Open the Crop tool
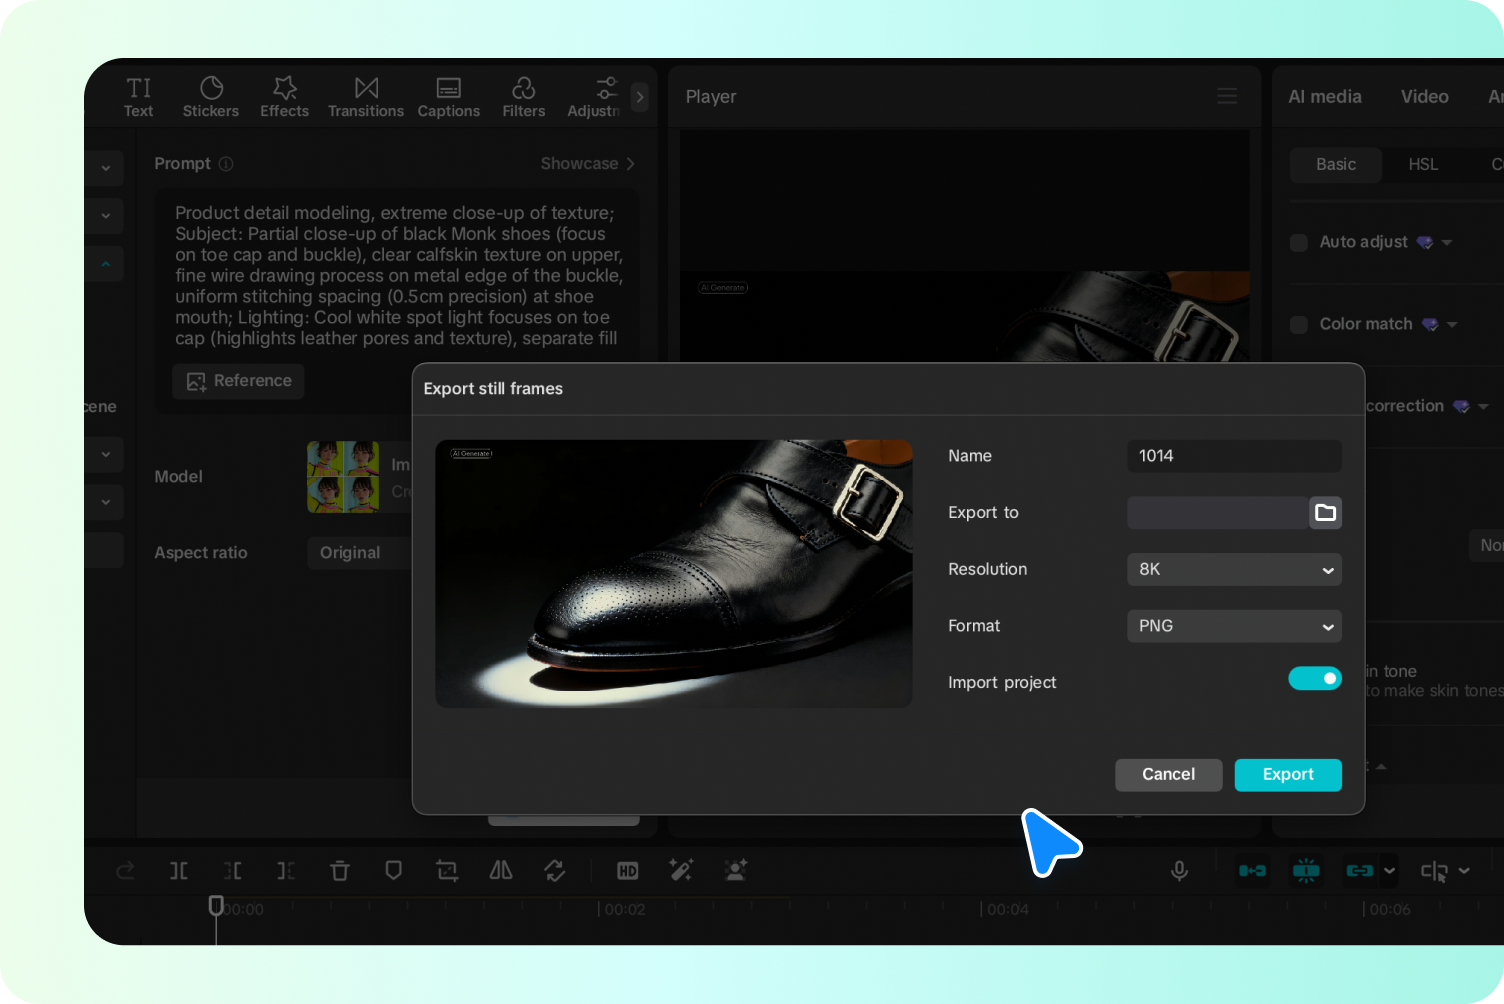 [446, 870]
